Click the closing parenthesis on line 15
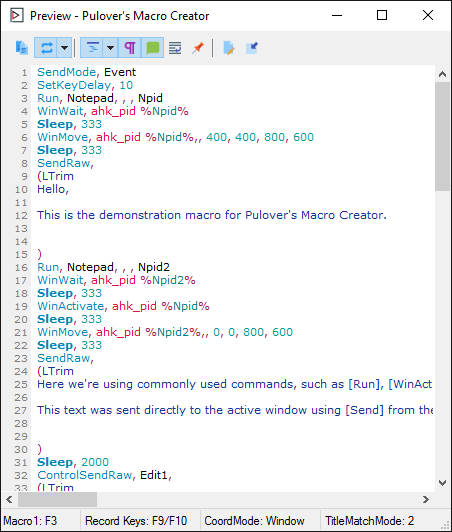Viewport: 452px width, 532px height. coord(39,254)
